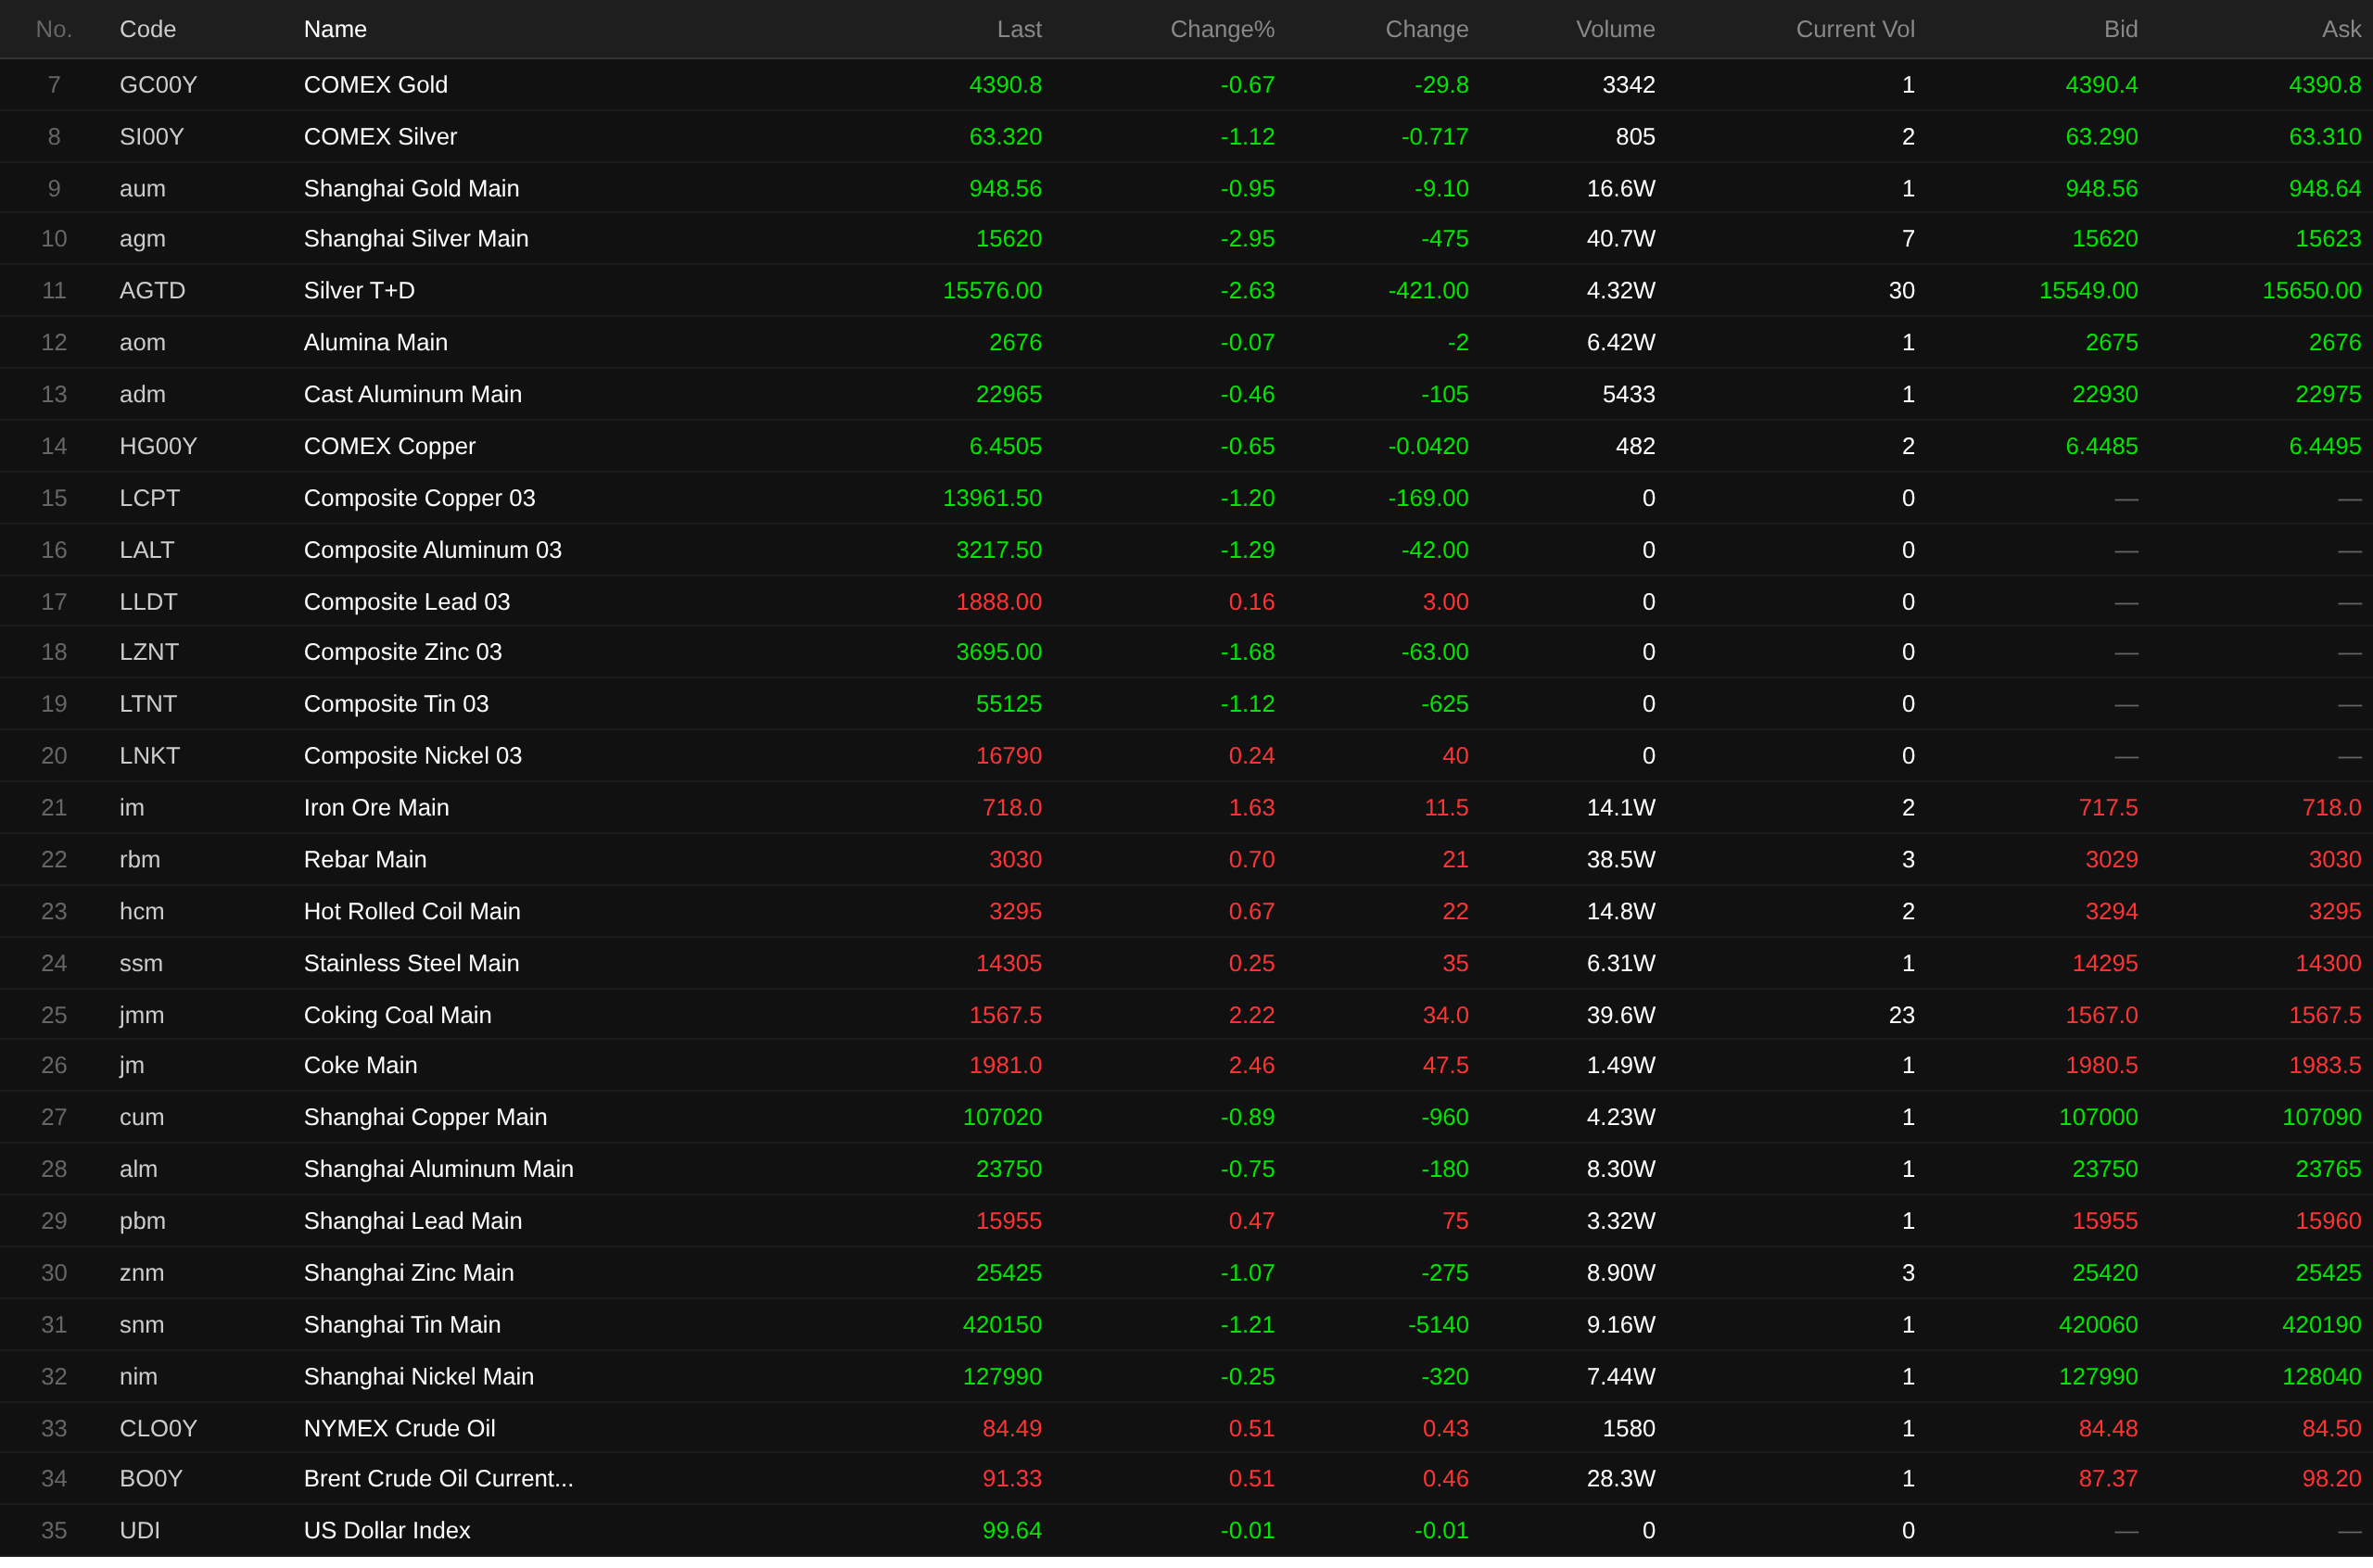Click last price 420150
Screen dimensions: 2373x1568
(1002, 1327)
